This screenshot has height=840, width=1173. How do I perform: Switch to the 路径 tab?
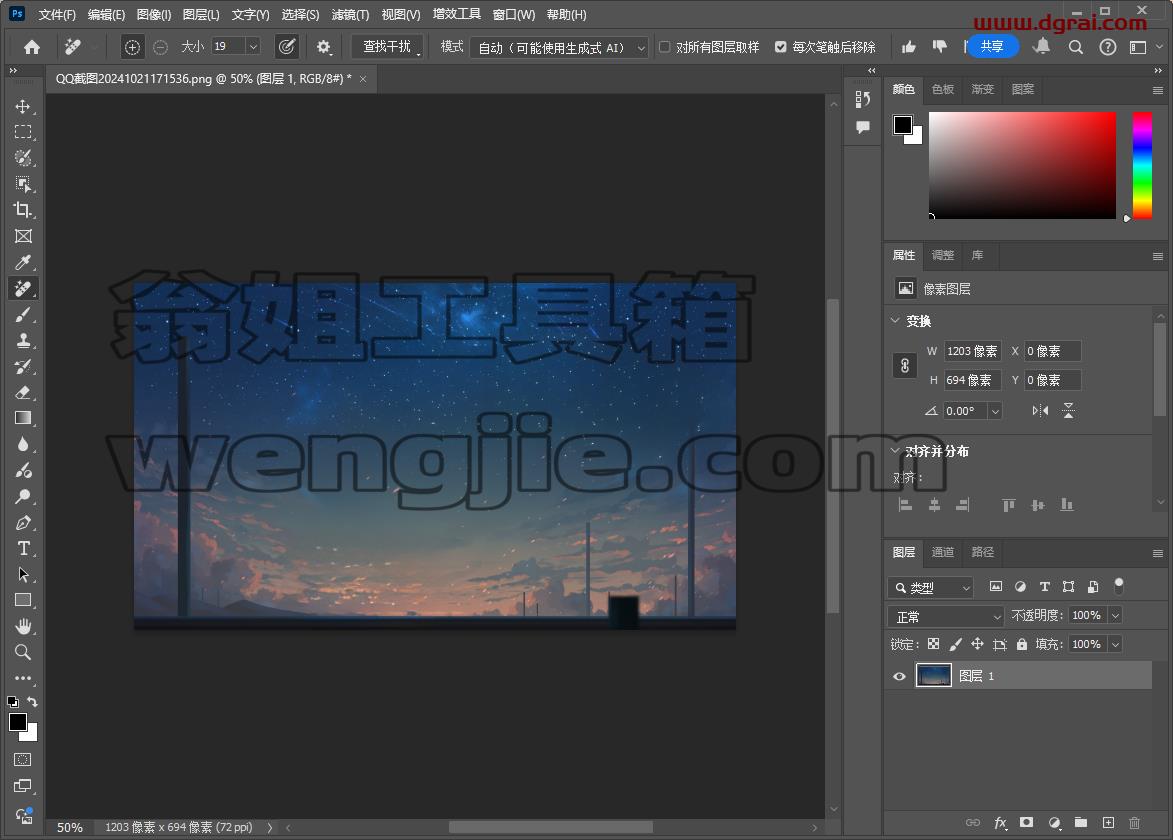point(982,552)
